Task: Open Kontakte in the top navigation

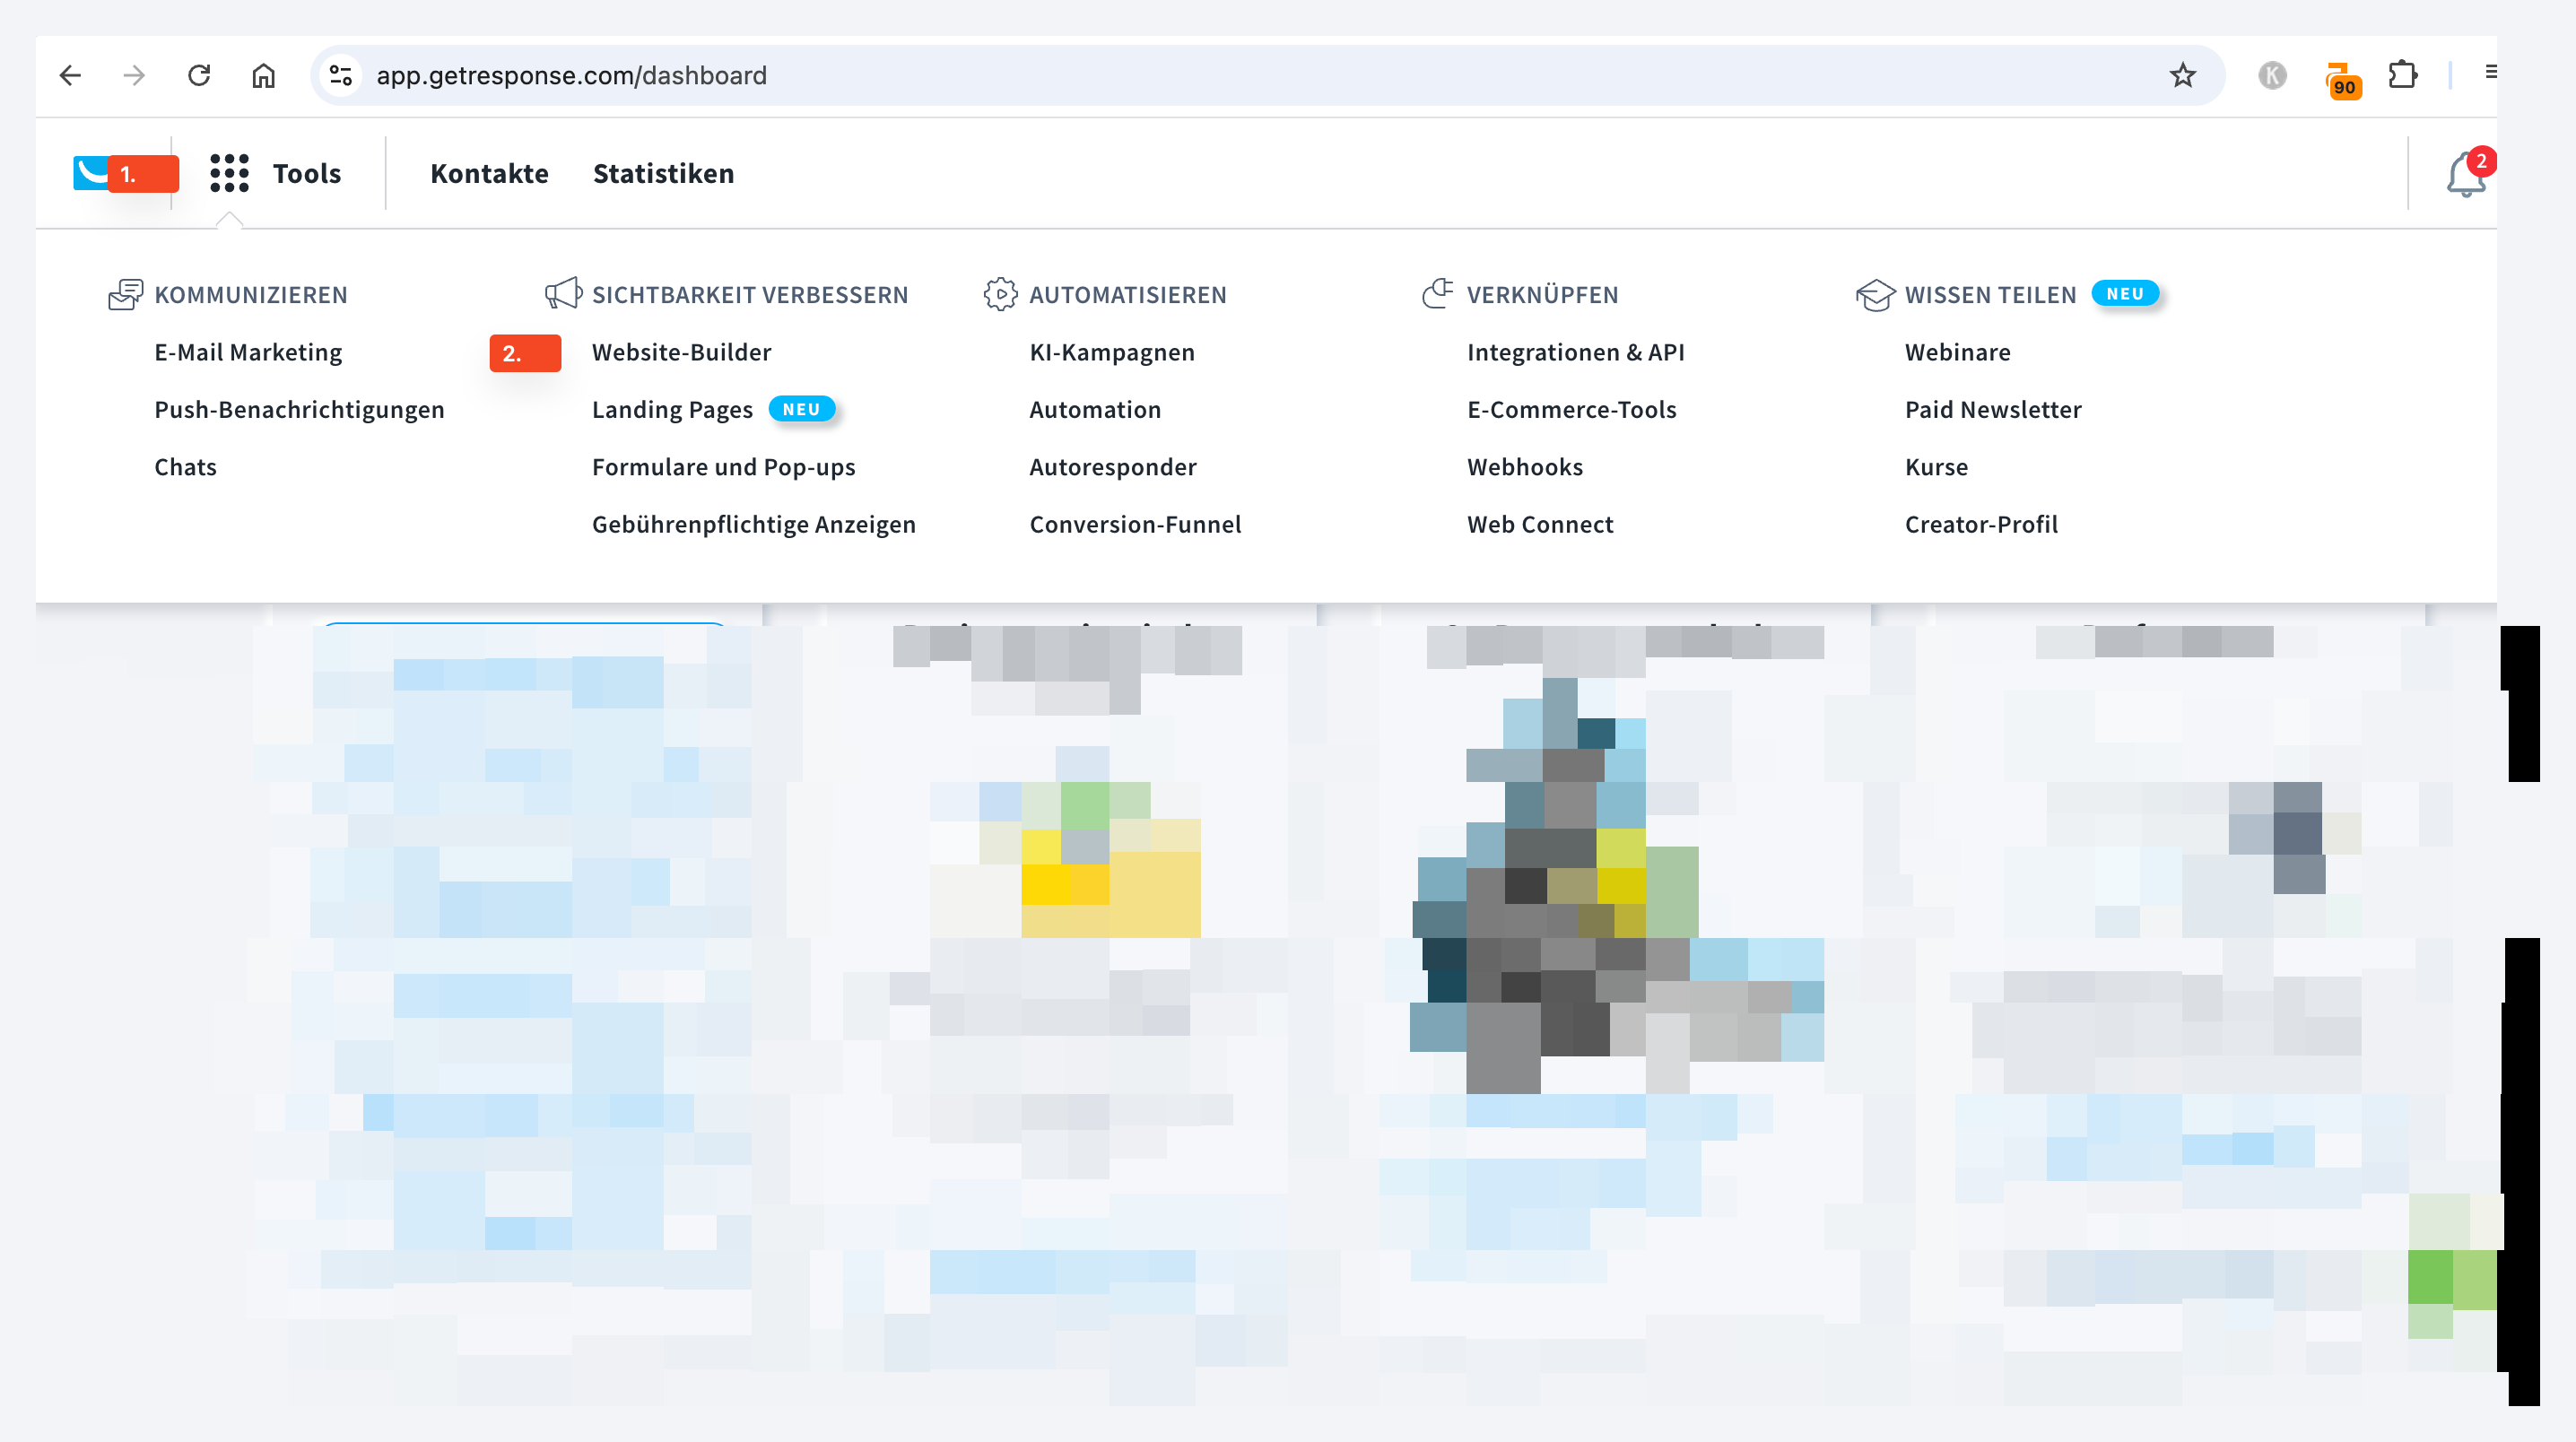Action: pyautogui.click(x=489, y=173)
